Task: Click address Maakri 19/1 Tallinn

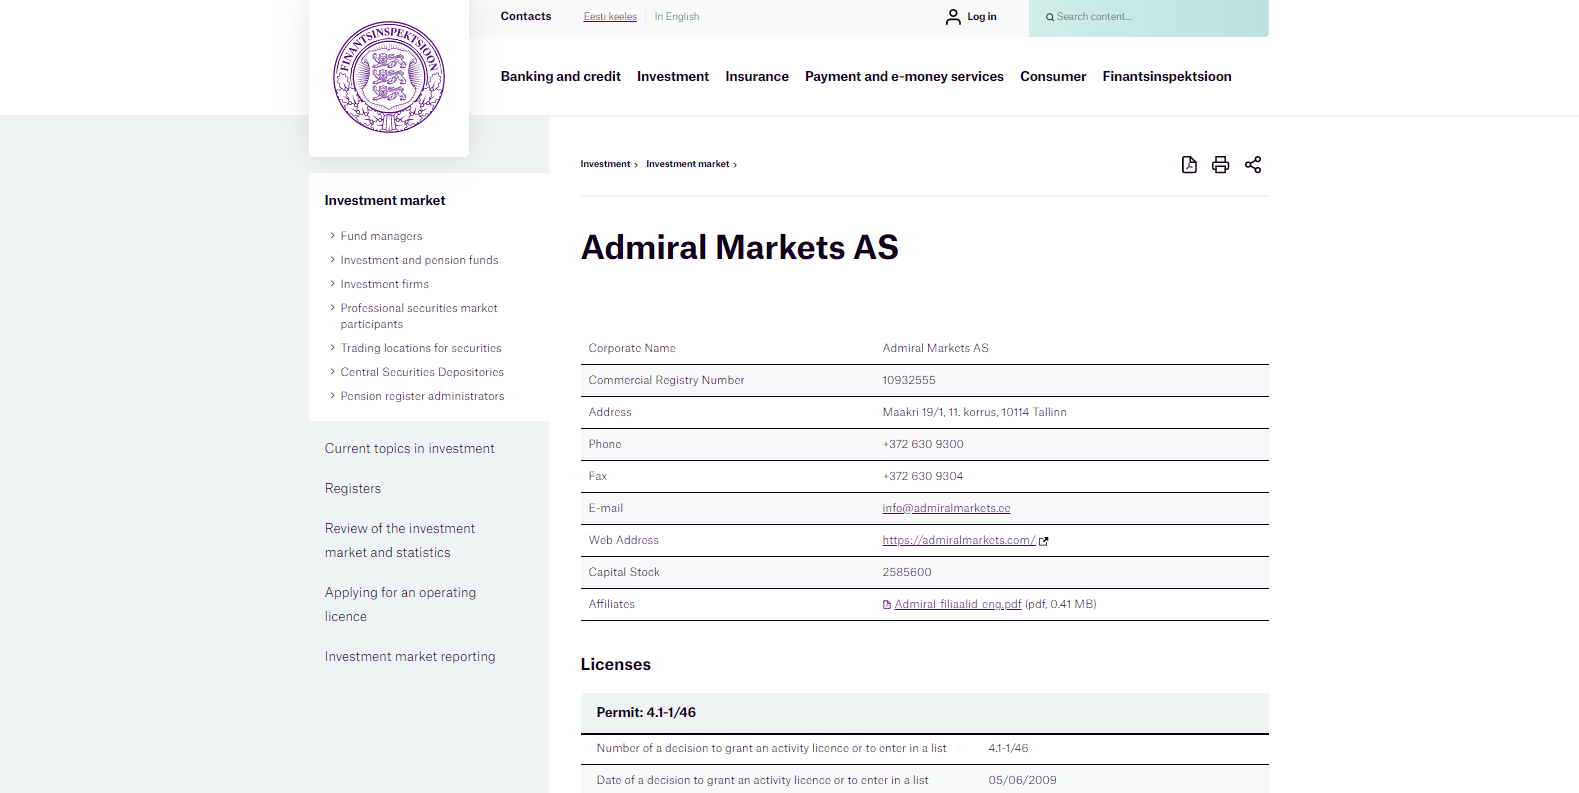Action: tap(974, 412)
